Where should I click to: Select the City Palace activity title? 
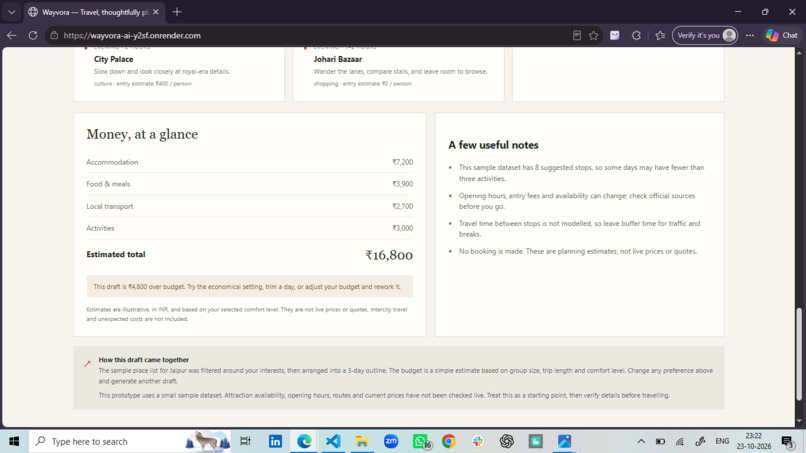[x=114, y=59]
